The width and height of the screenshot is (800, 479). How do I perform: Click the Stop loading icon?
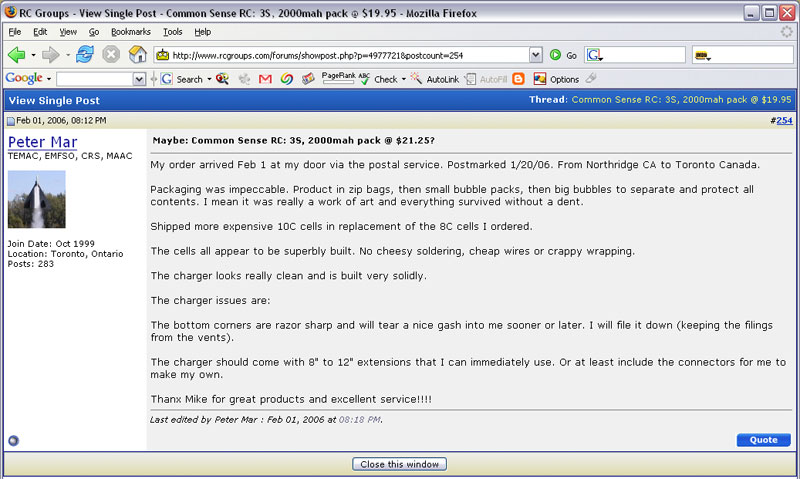point(111,55)
